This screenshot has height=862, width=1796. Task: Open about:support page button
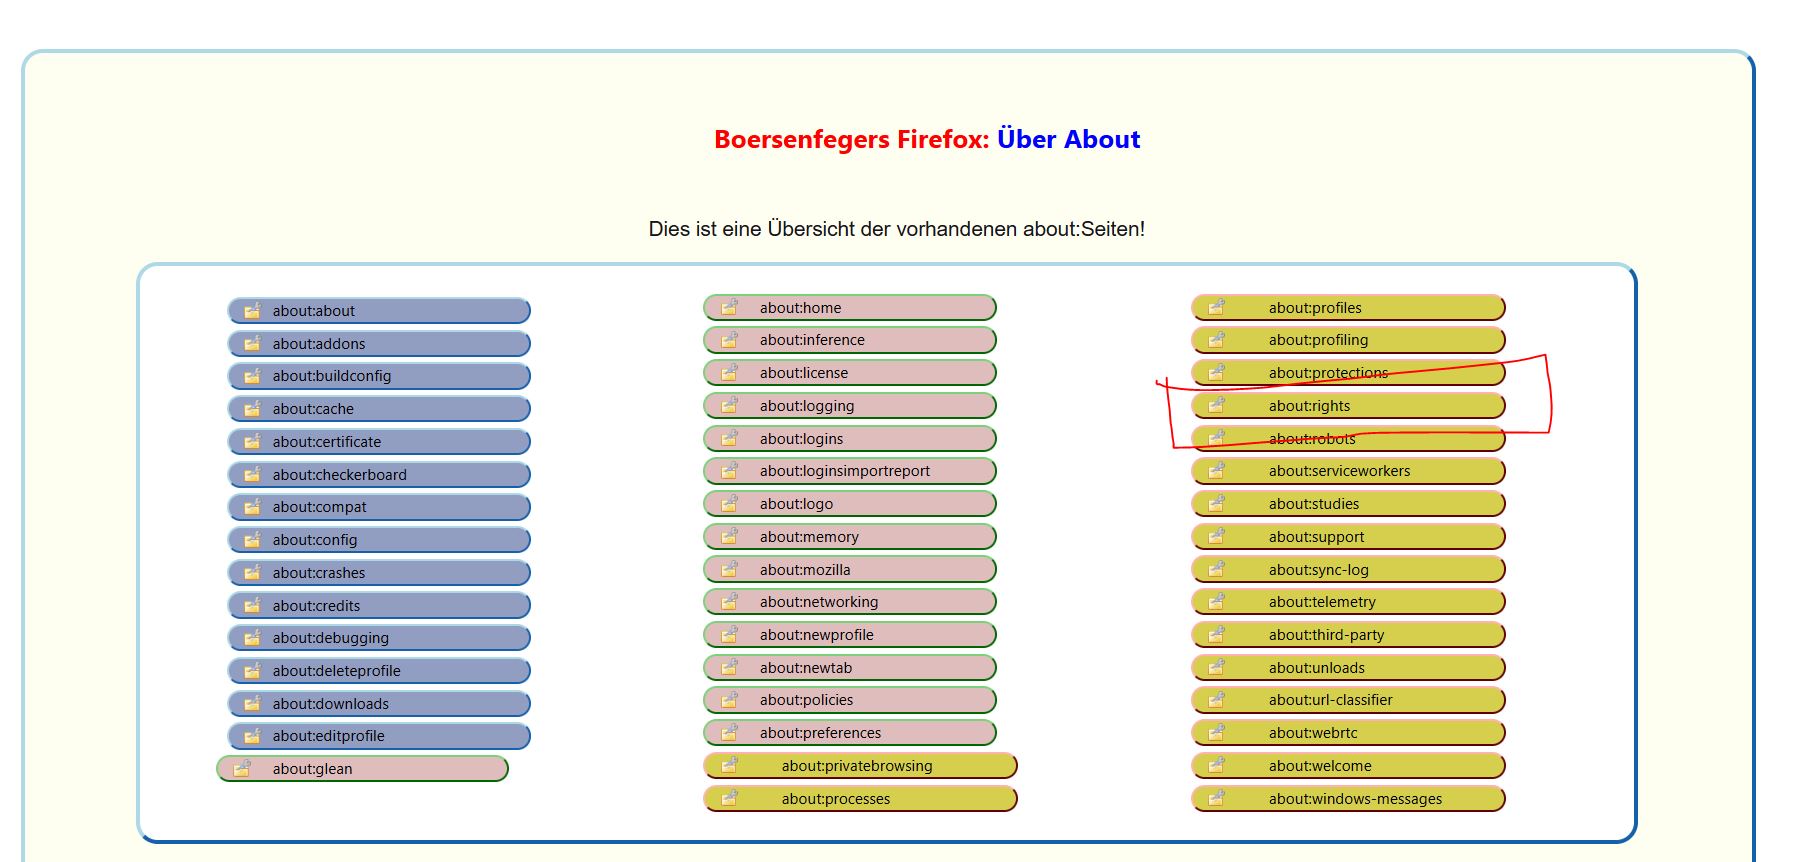coord(1348,537)
